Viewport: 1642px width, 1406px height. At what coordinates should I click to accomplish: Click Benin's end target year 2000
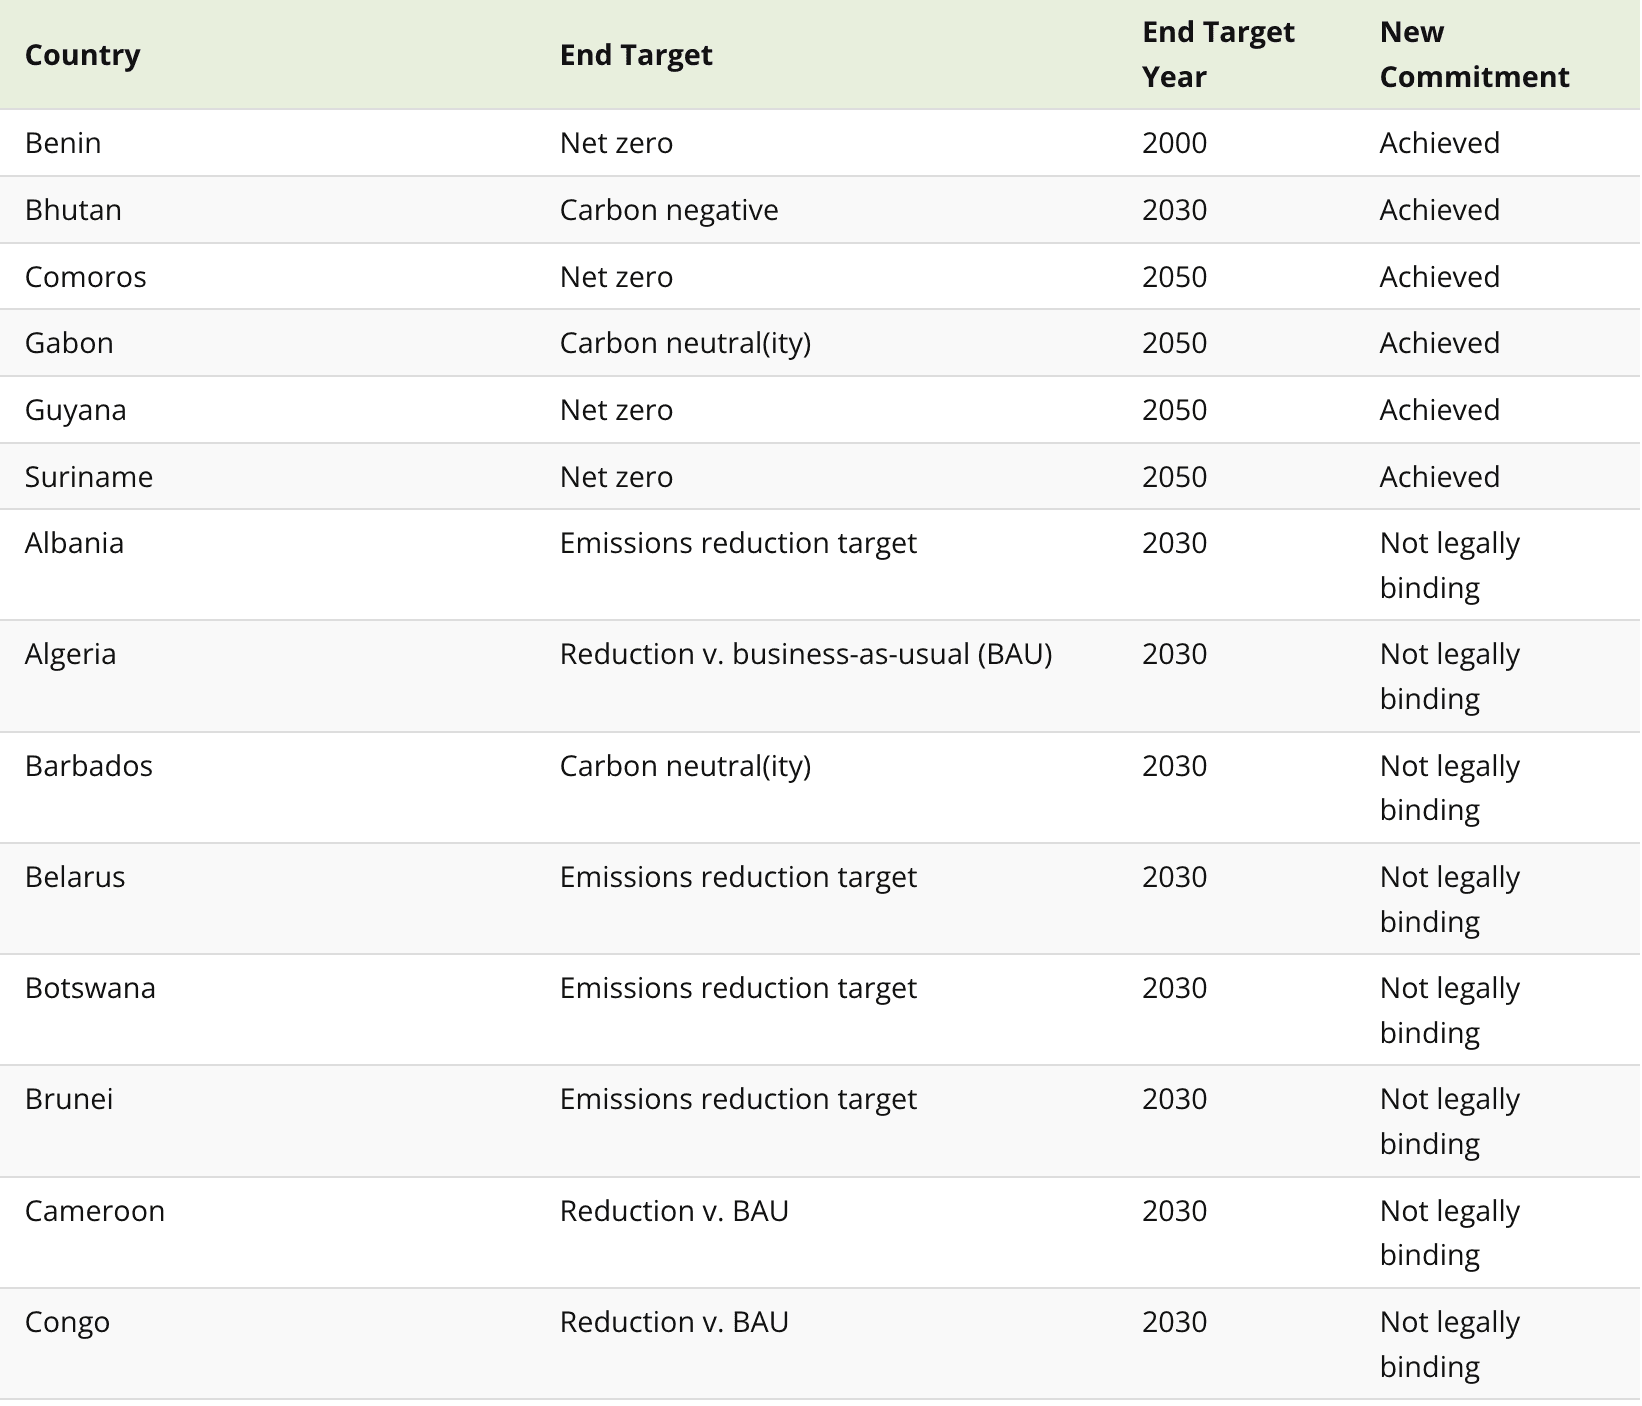click(x=1174, y=143)
